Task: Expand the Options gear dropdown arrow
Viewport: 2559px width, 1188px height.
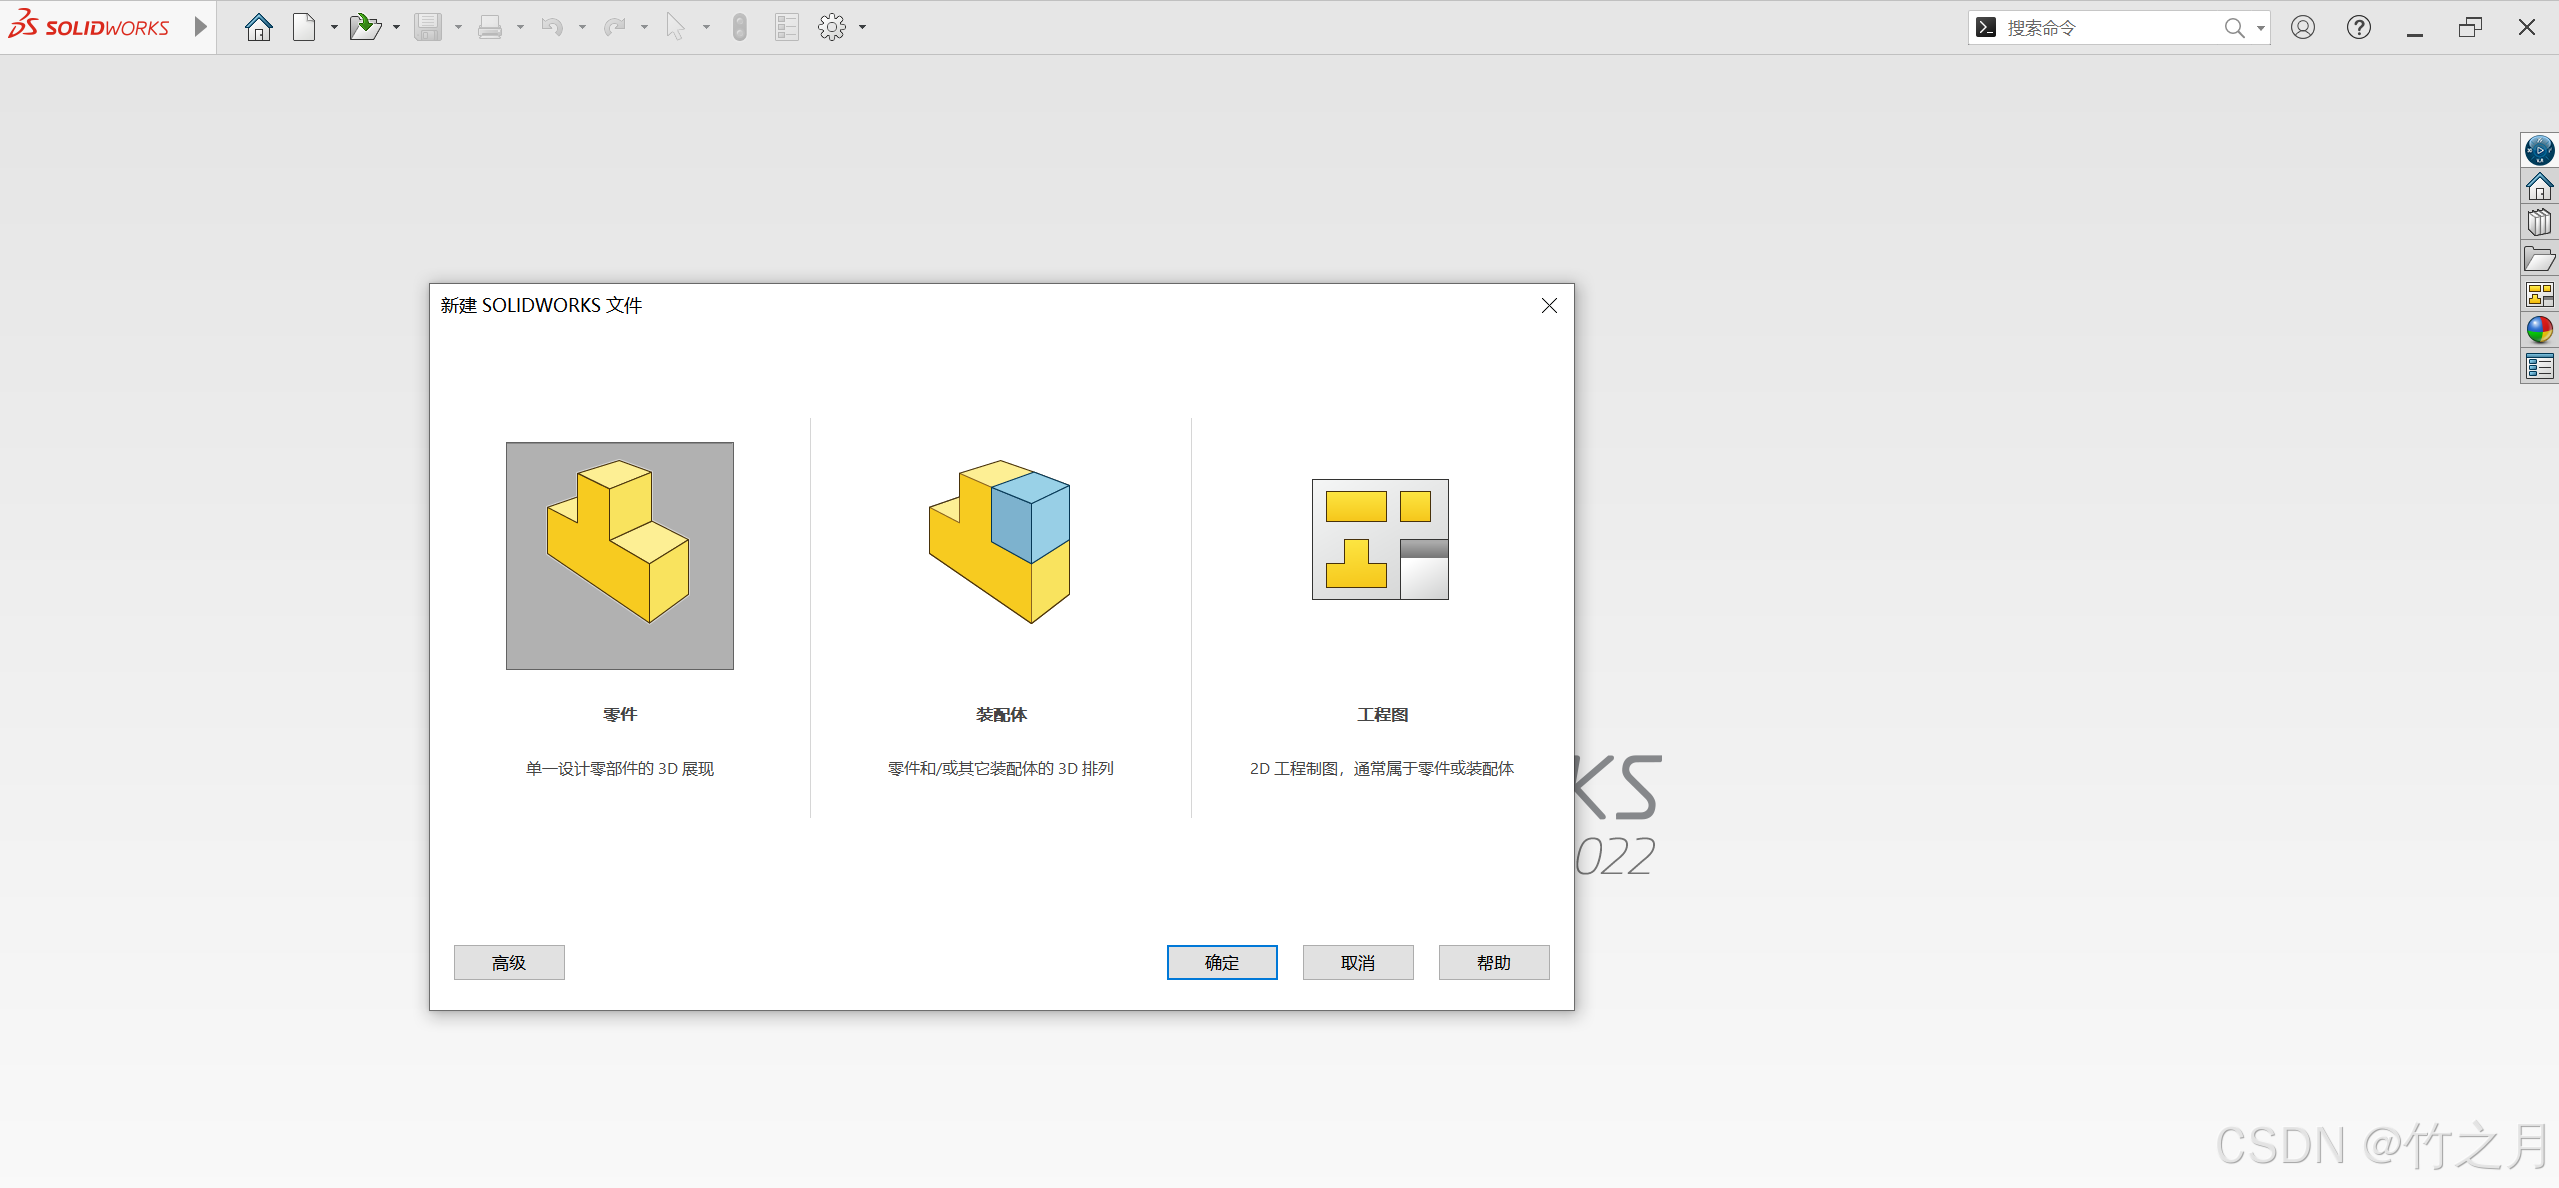Action: (862, 27)
